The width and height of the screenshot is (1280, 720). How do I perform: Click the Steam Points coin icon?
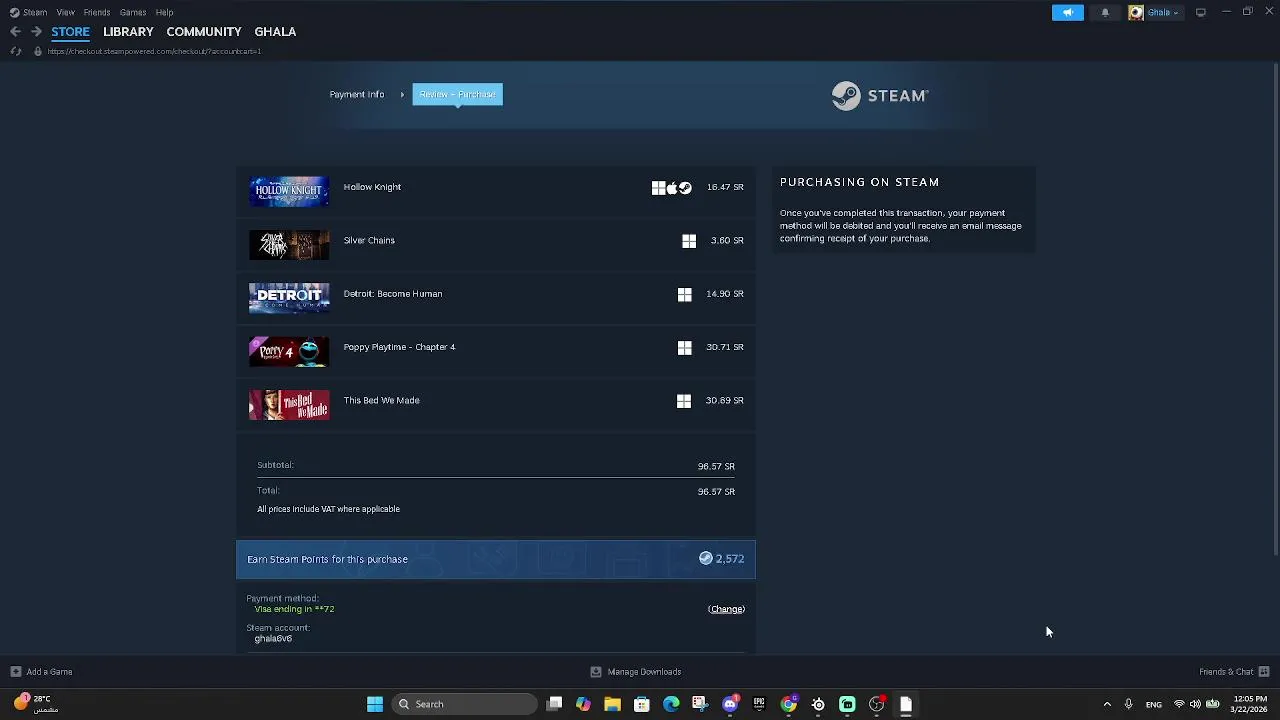(x=706, y=559)
